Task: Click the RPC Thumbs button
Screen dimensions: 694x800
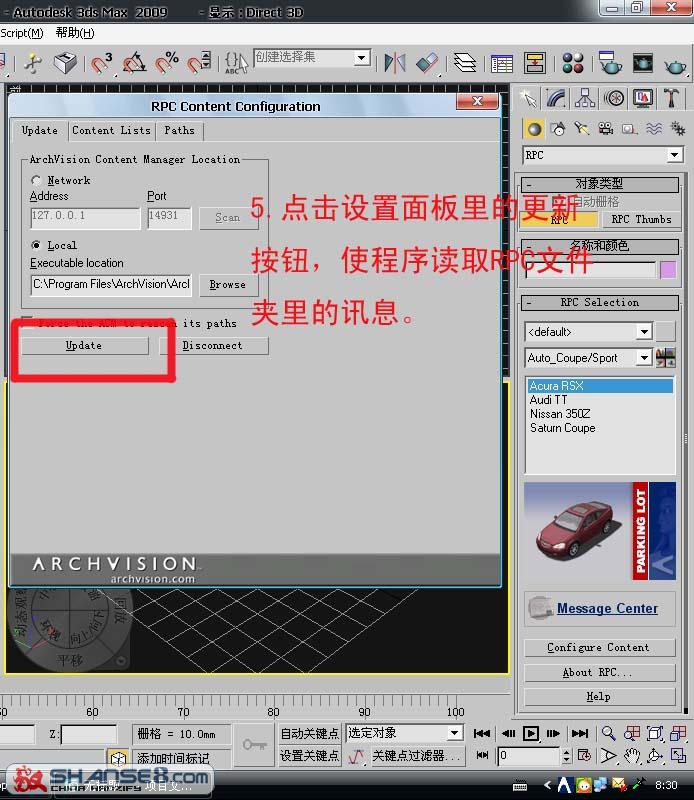Action: 641,219
